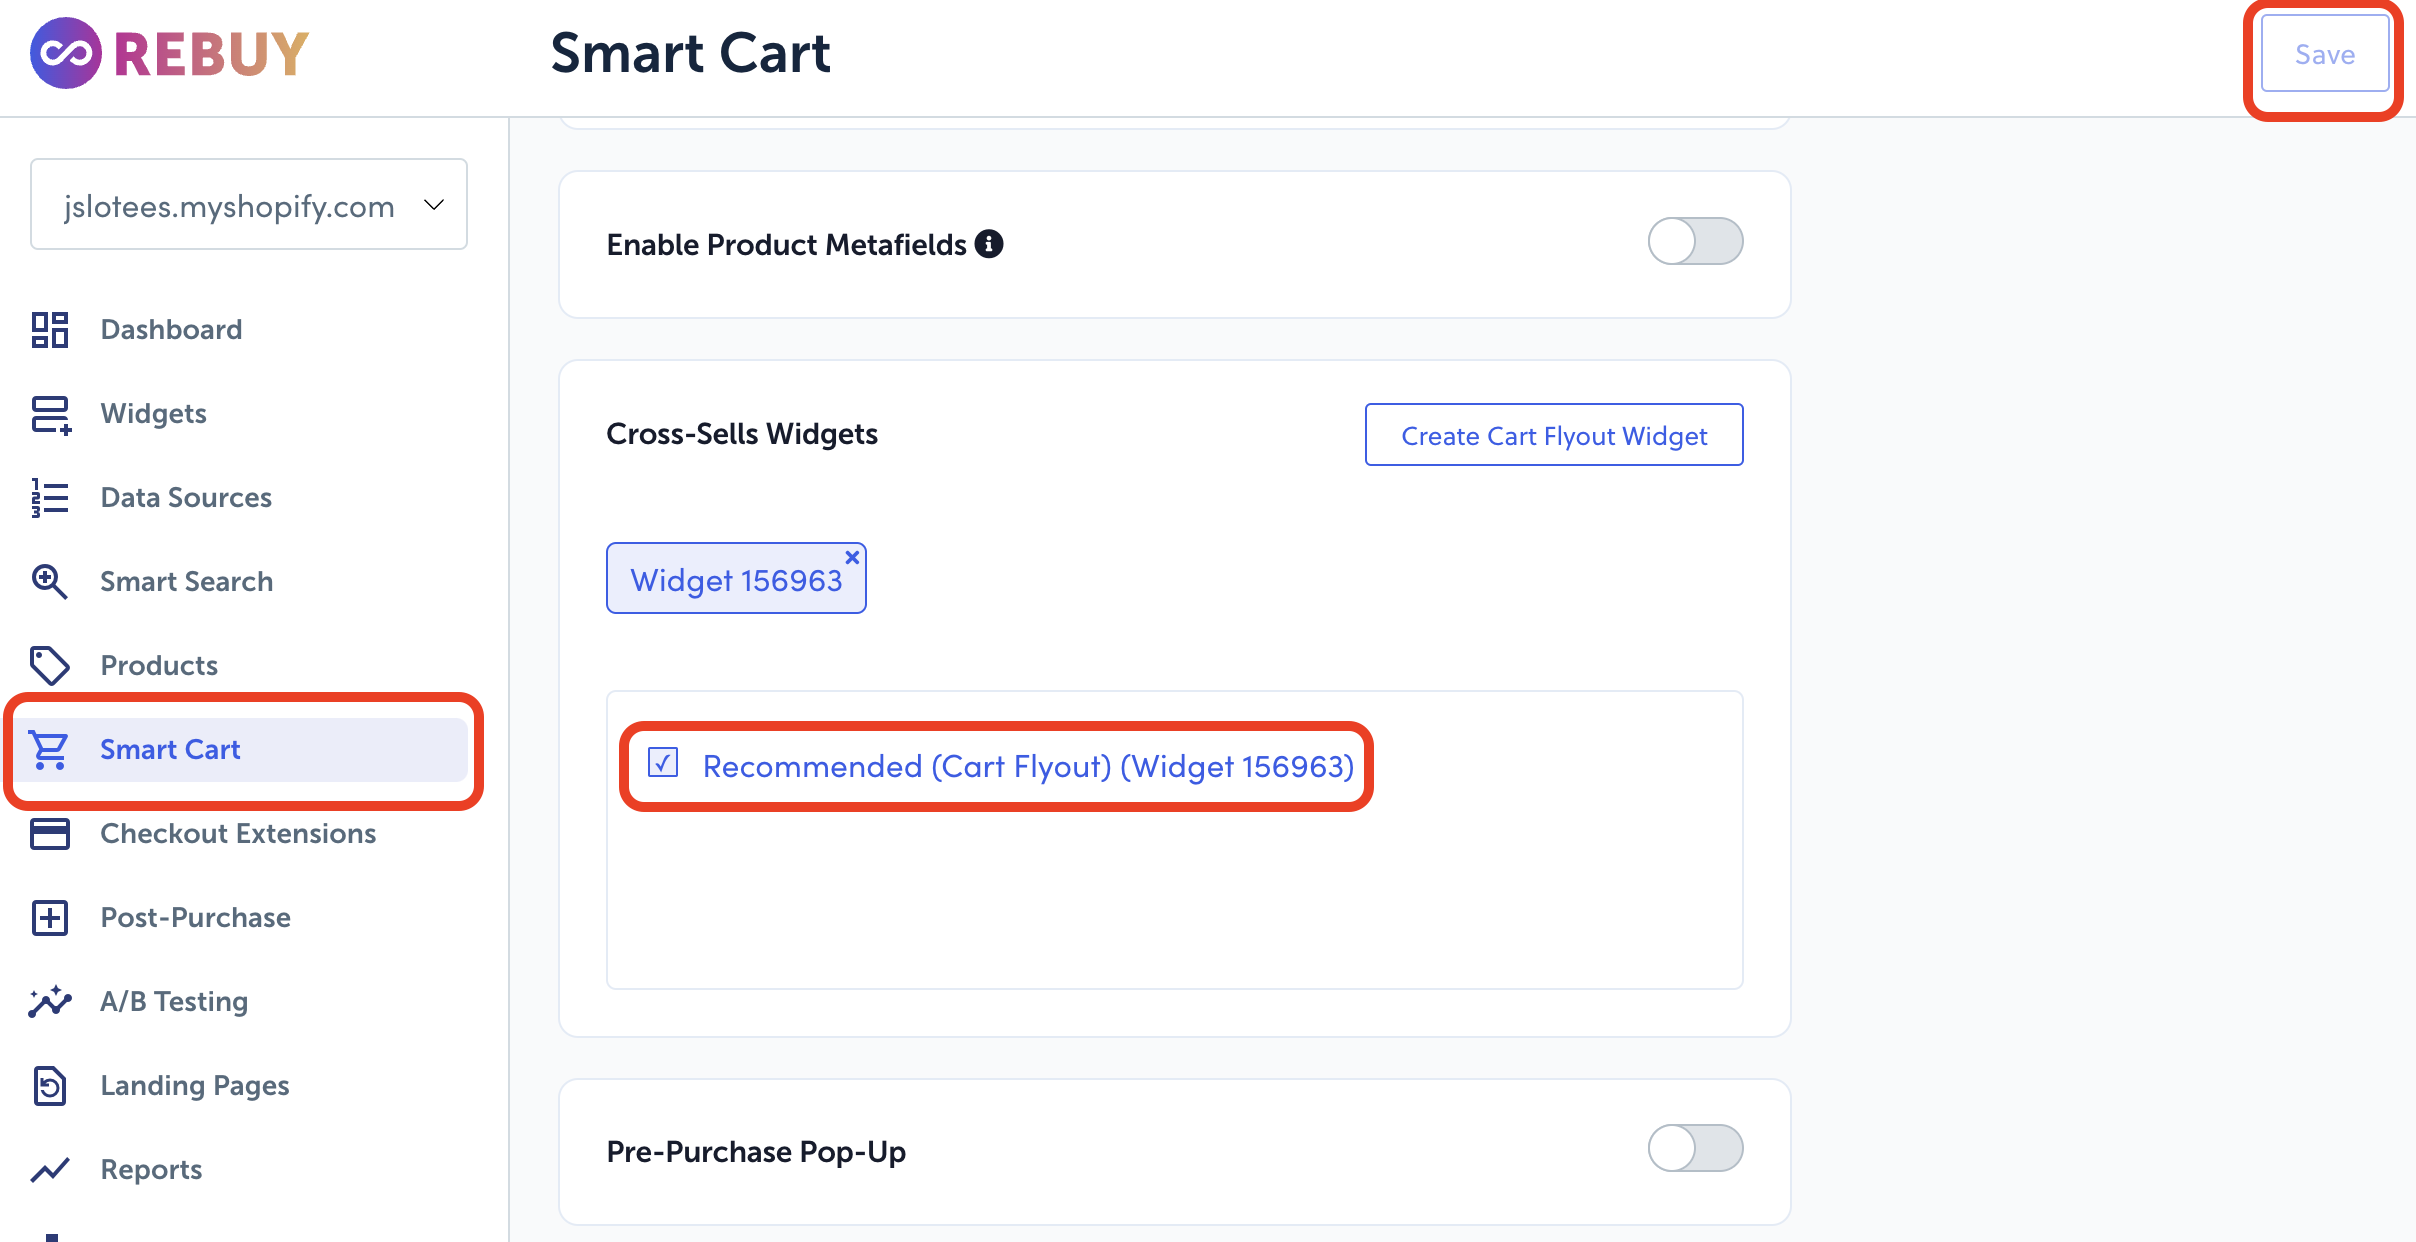Screen dimensions: 2416x1242
Task: Click the Widgets sidebar icon
Action: tap(50, 414)
